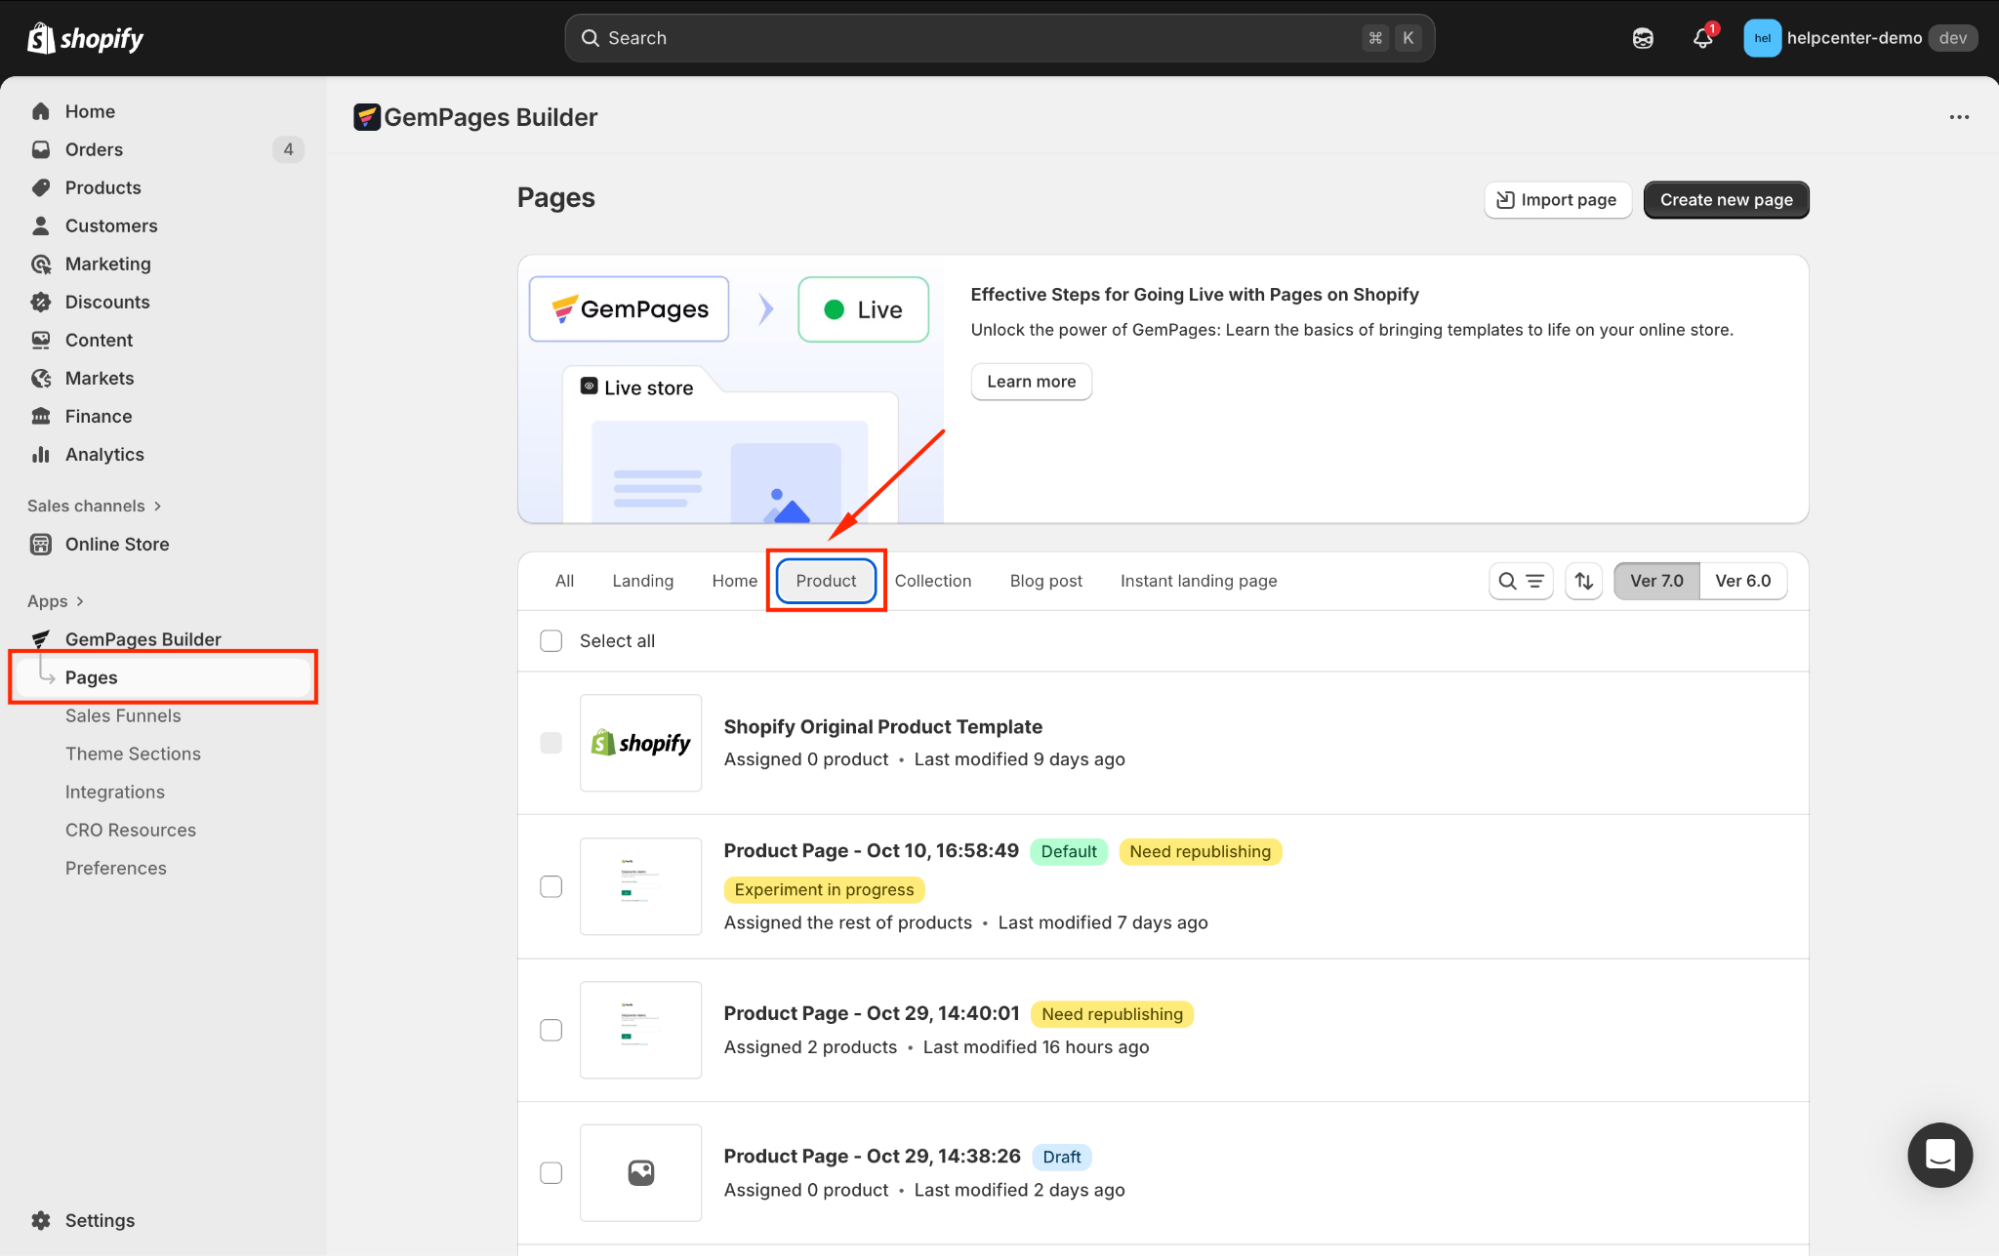The image size is (1999, 1257).
Task: Click the notifications bell icon
Action: coord(1702,38)
